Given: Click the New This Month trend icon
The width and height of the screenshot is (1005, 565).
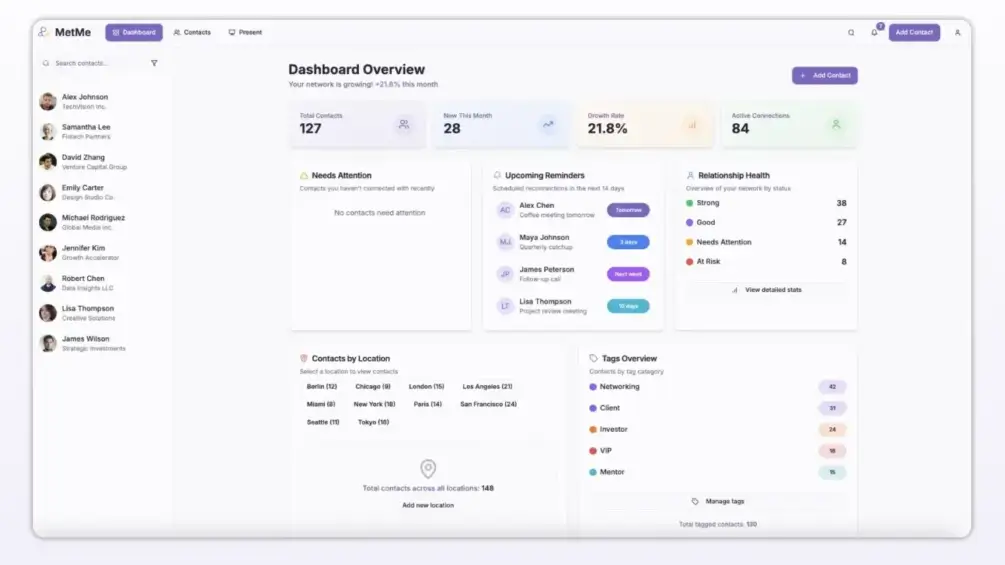Looking at the screenshot, I should click(548, 125).
